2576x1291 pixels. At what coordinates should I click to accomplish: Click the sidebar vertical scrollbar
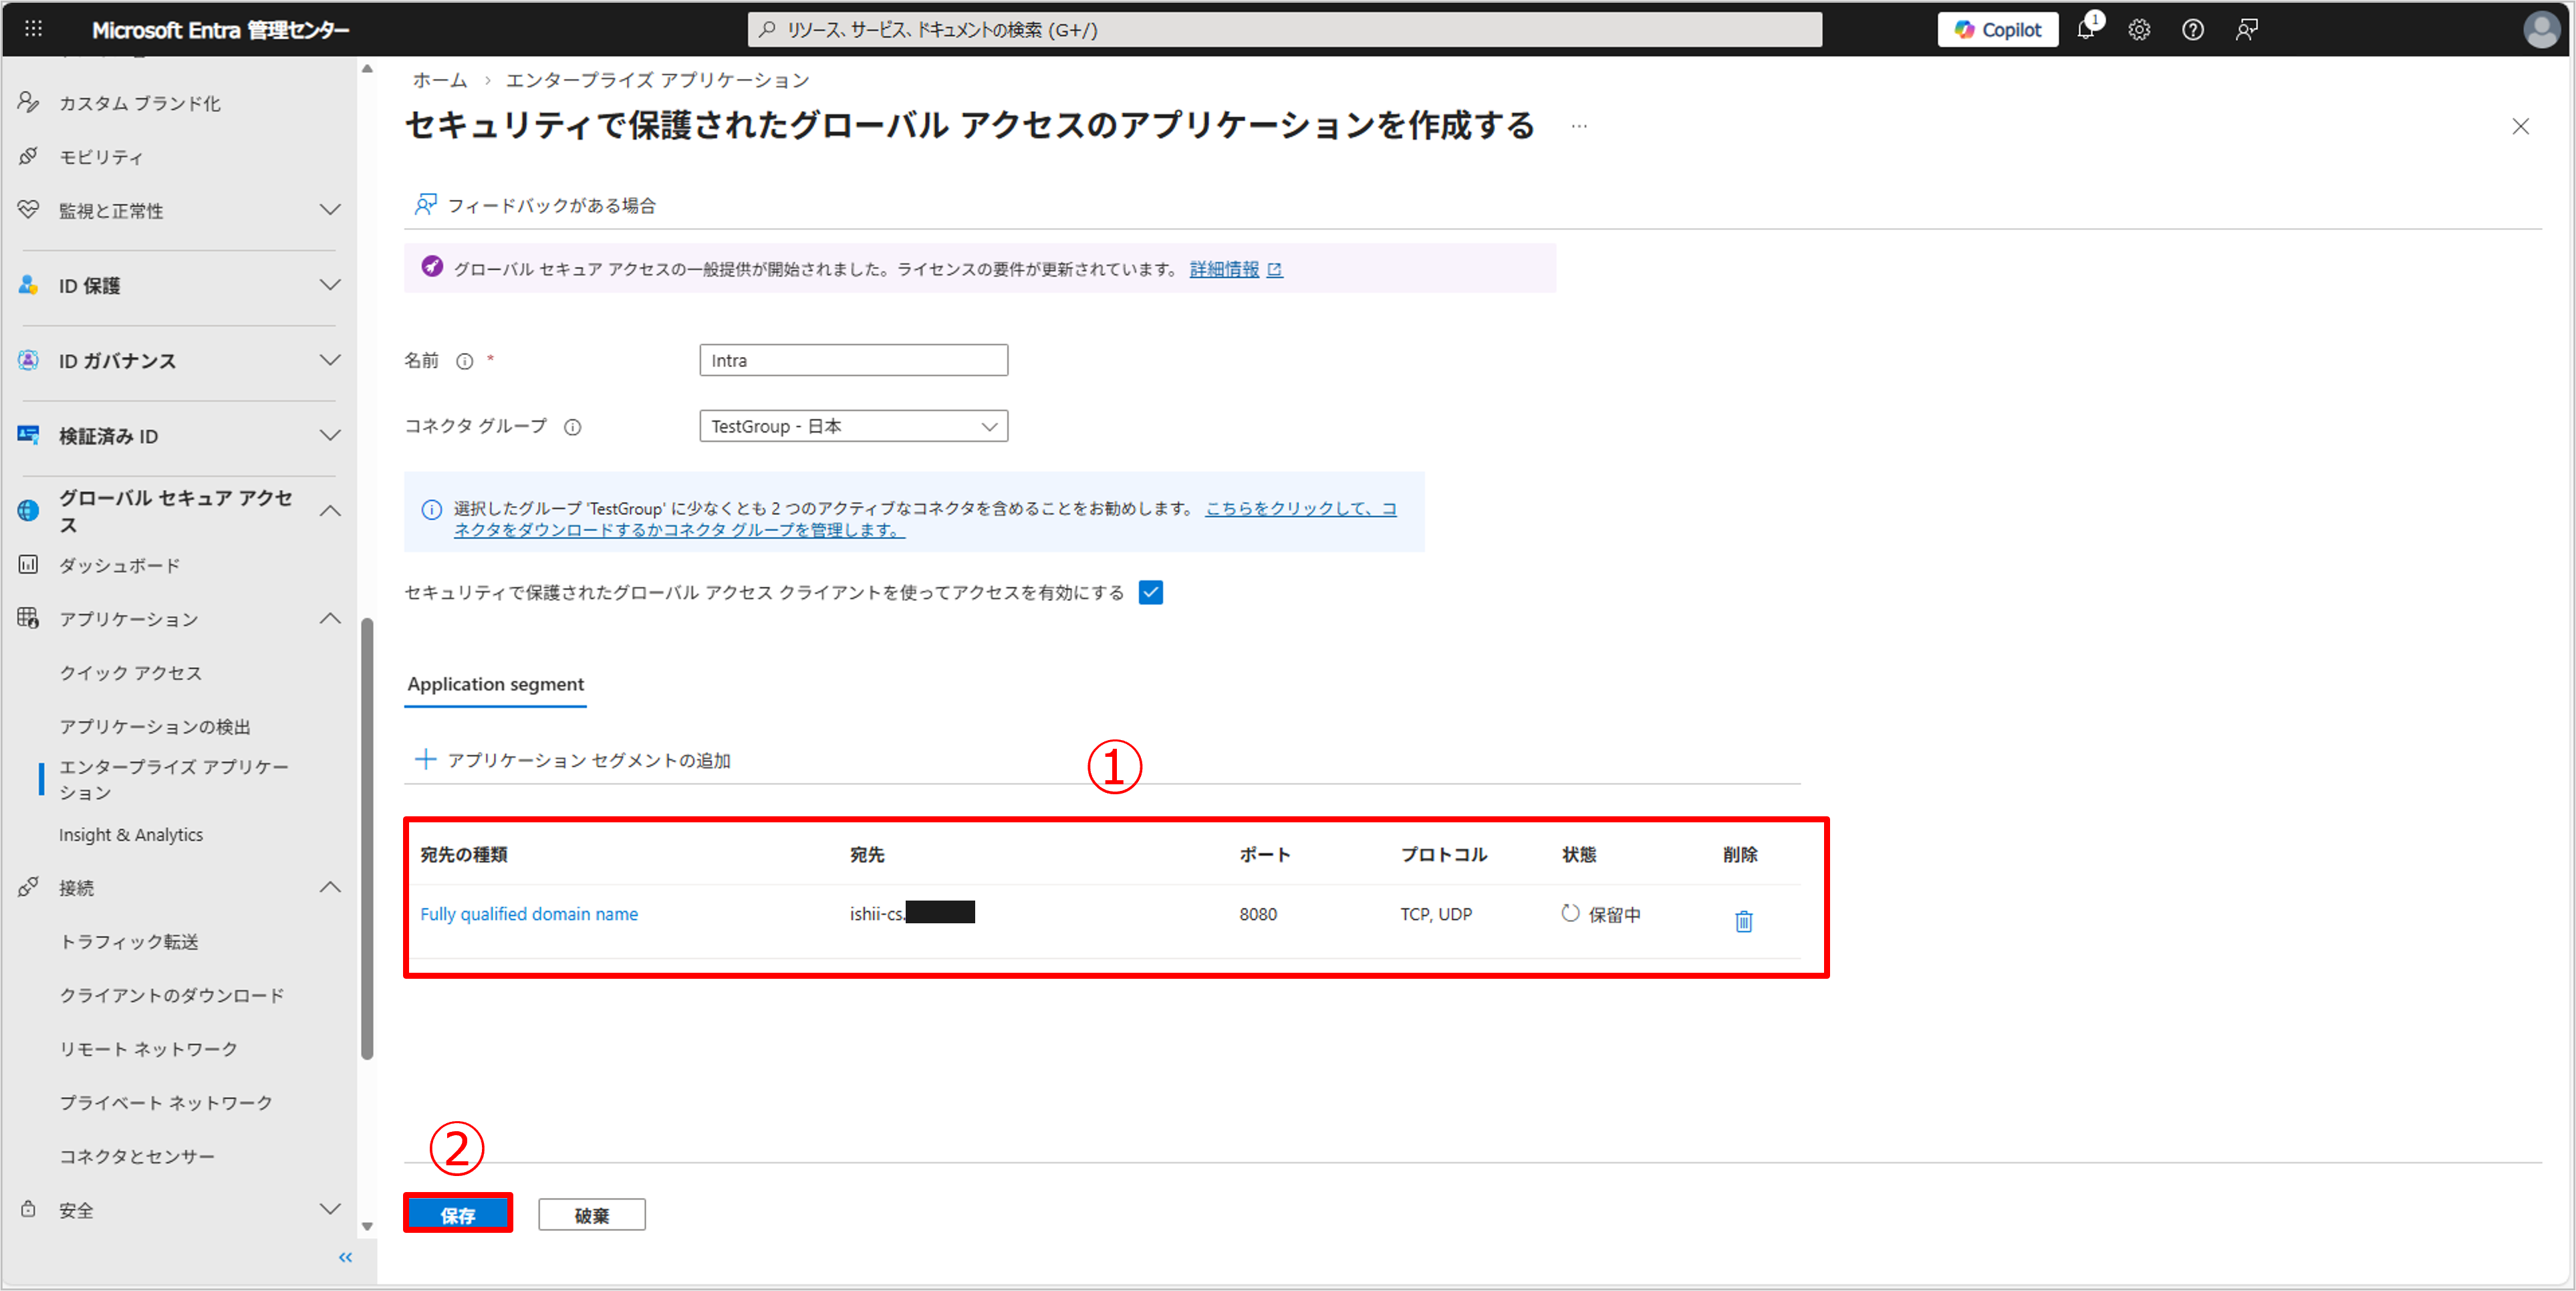367,838
